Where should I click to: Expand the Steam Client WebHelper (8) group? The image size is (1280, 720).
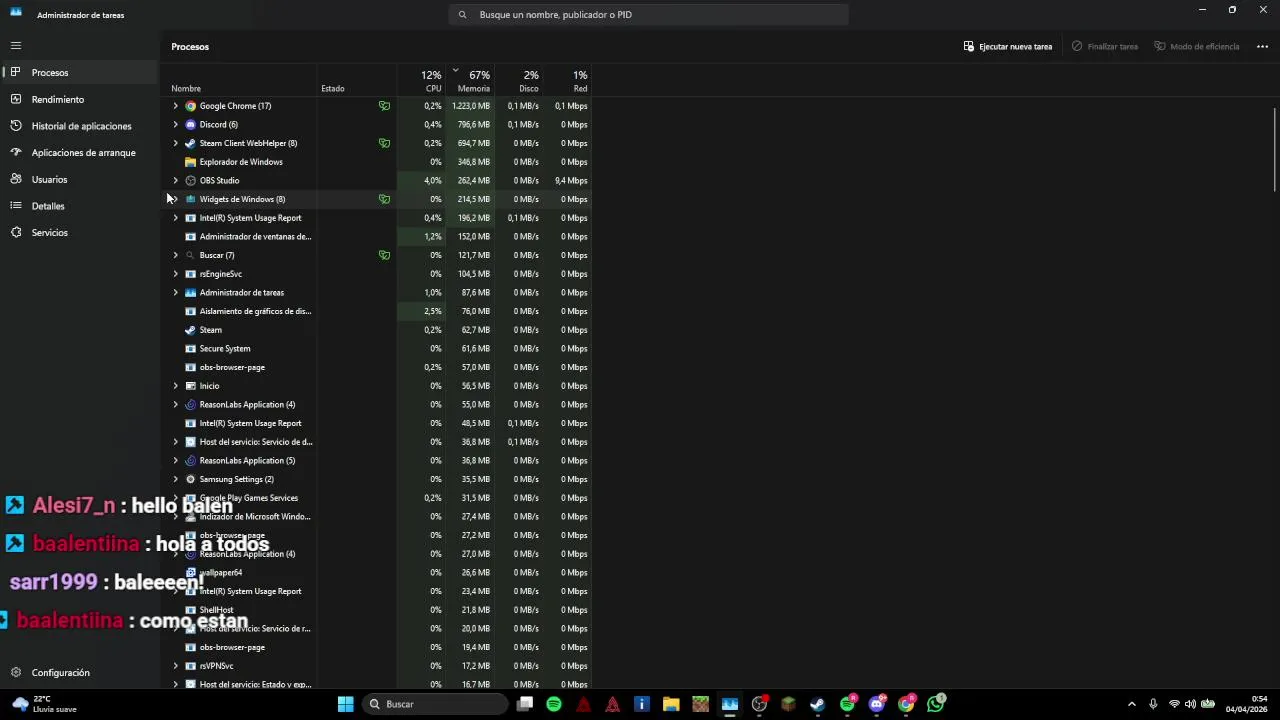coord(176,143)
